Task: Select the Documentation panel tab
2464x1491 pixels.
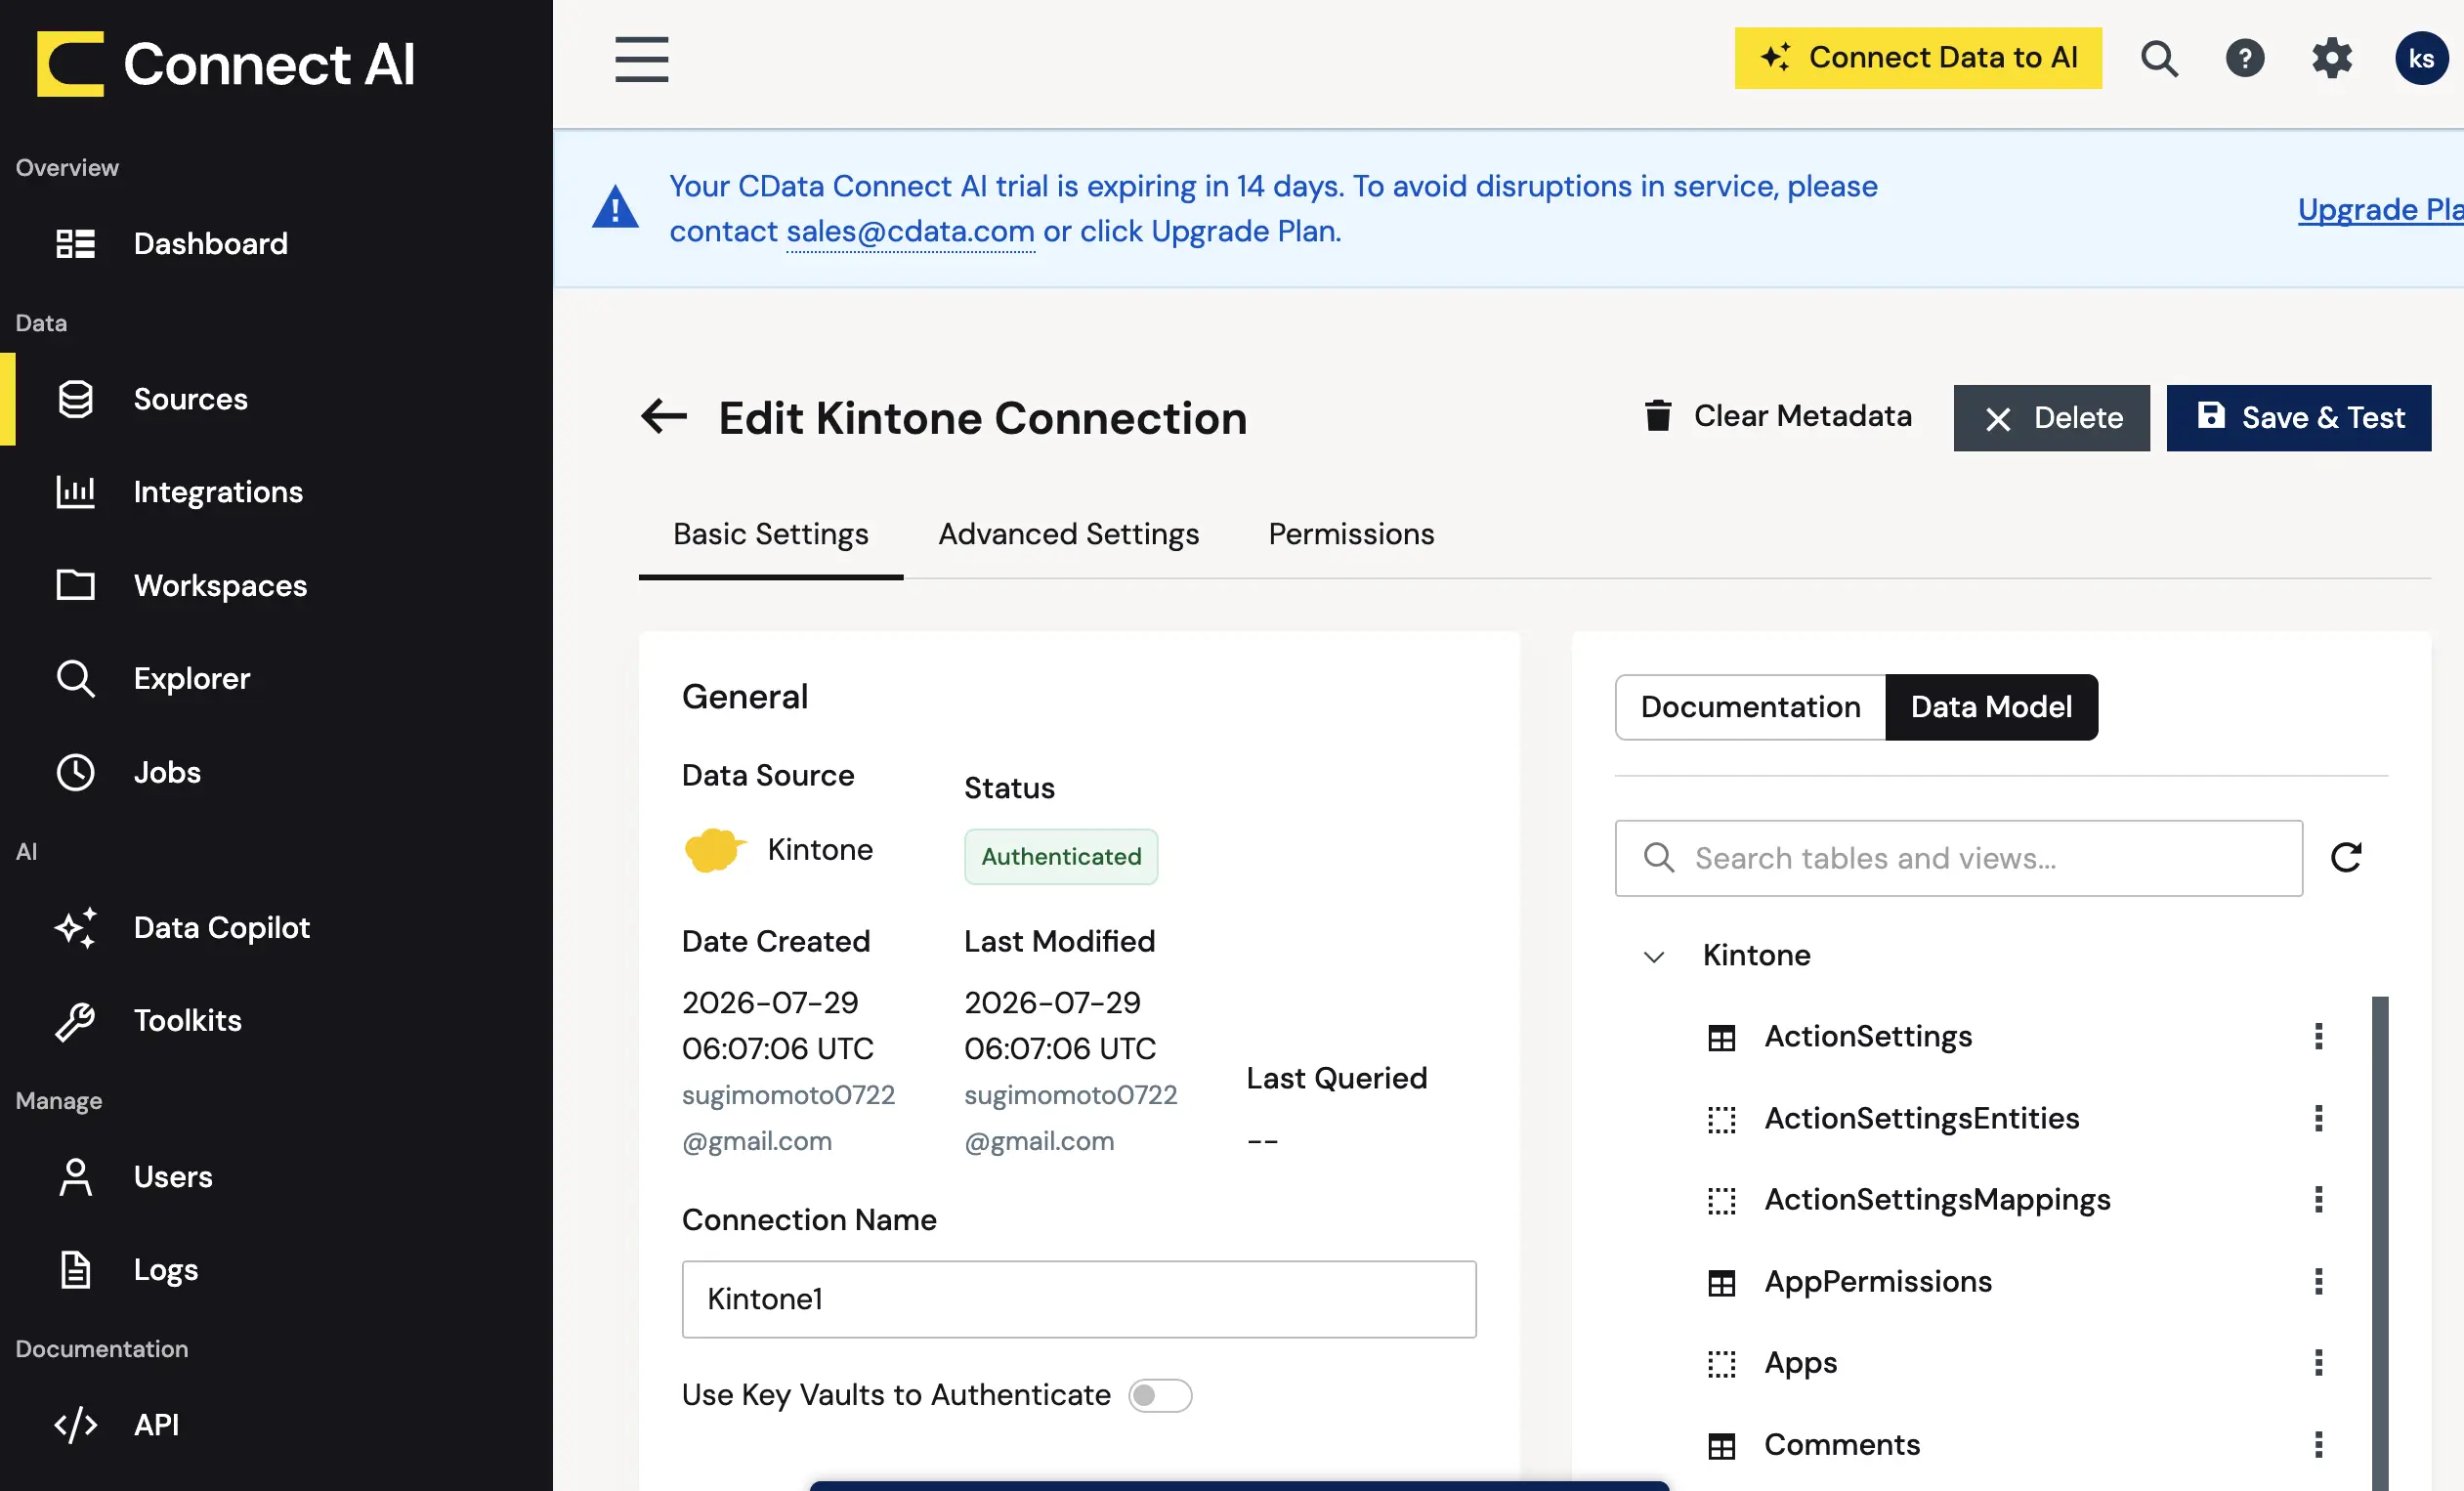Action: (x=1750, y=707)
